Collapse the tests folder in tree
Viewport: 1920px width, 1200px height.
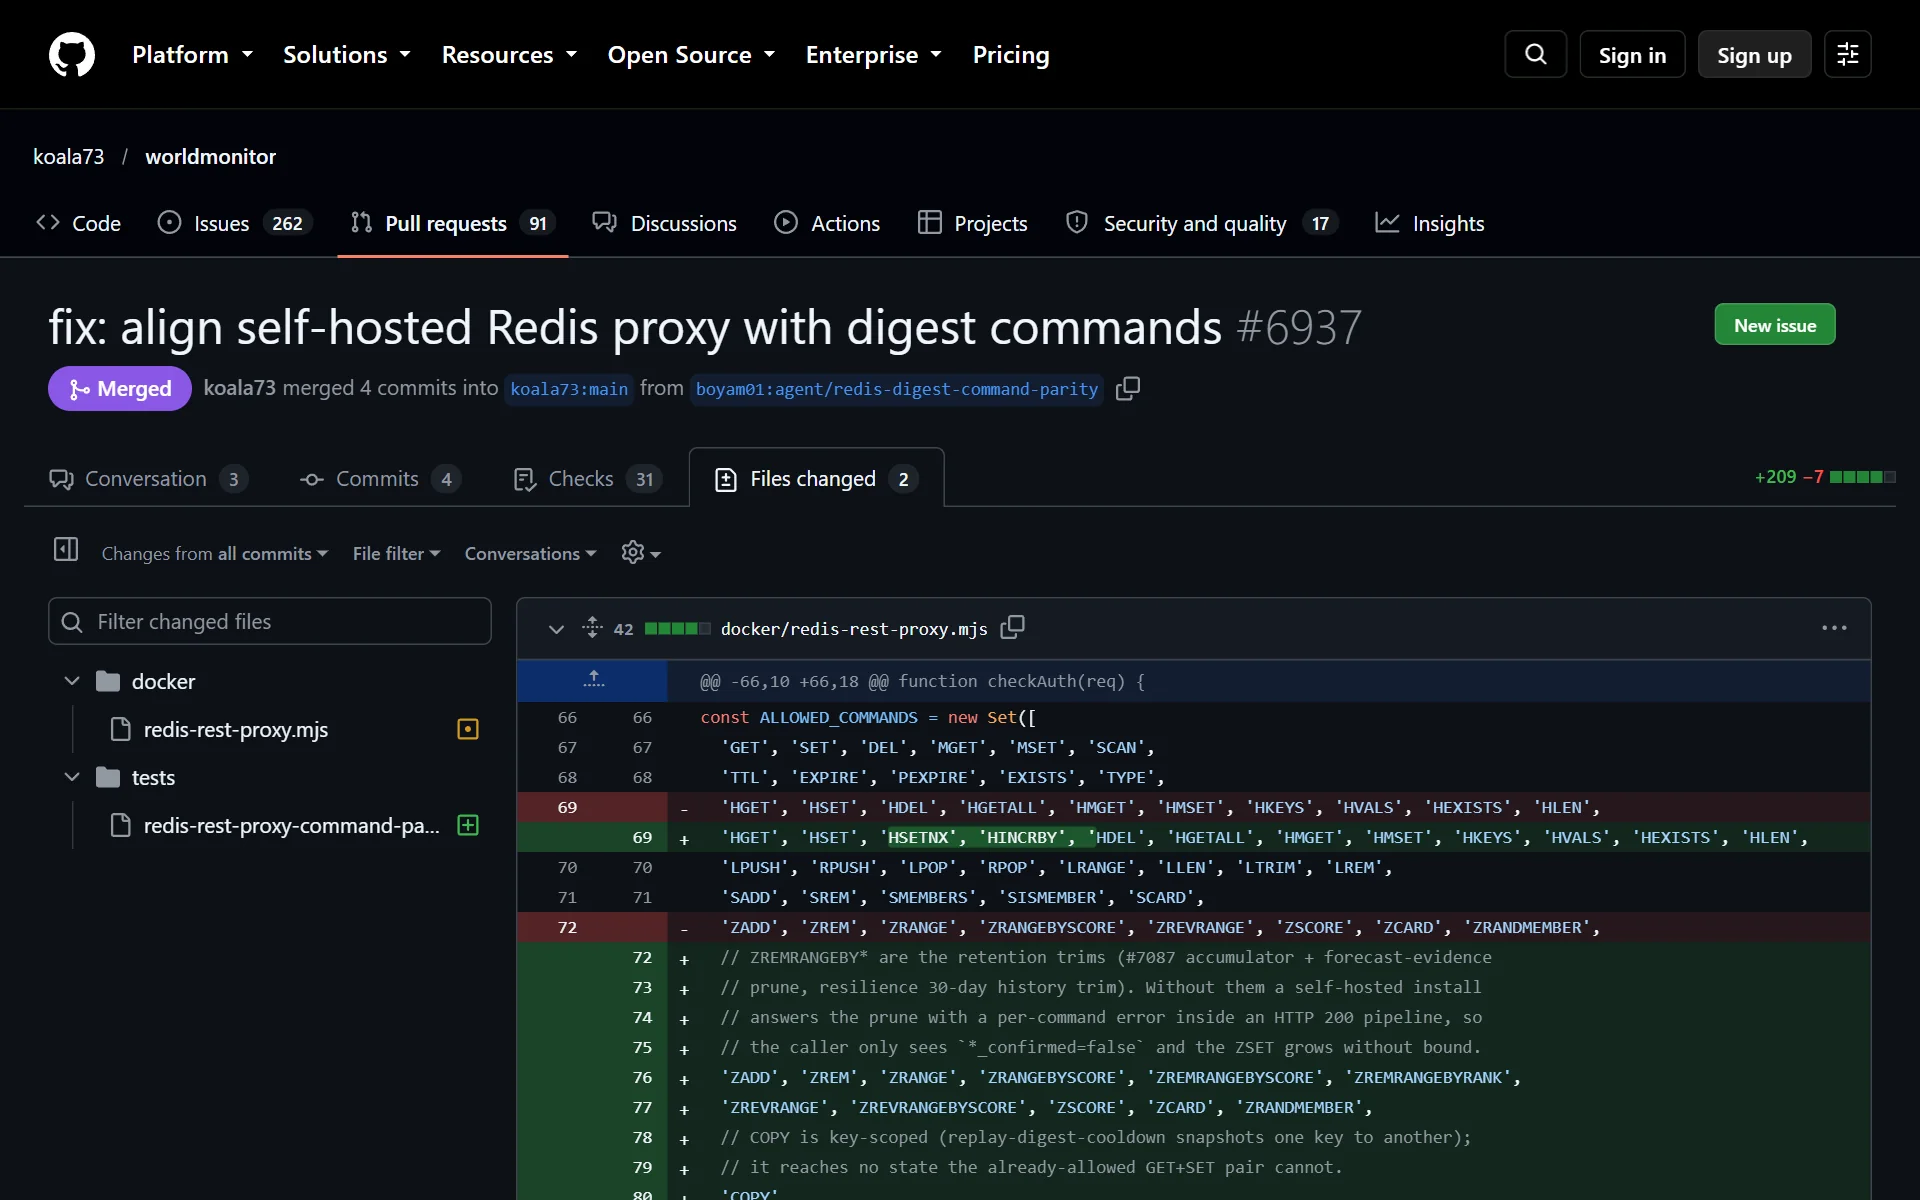point(72,777)
